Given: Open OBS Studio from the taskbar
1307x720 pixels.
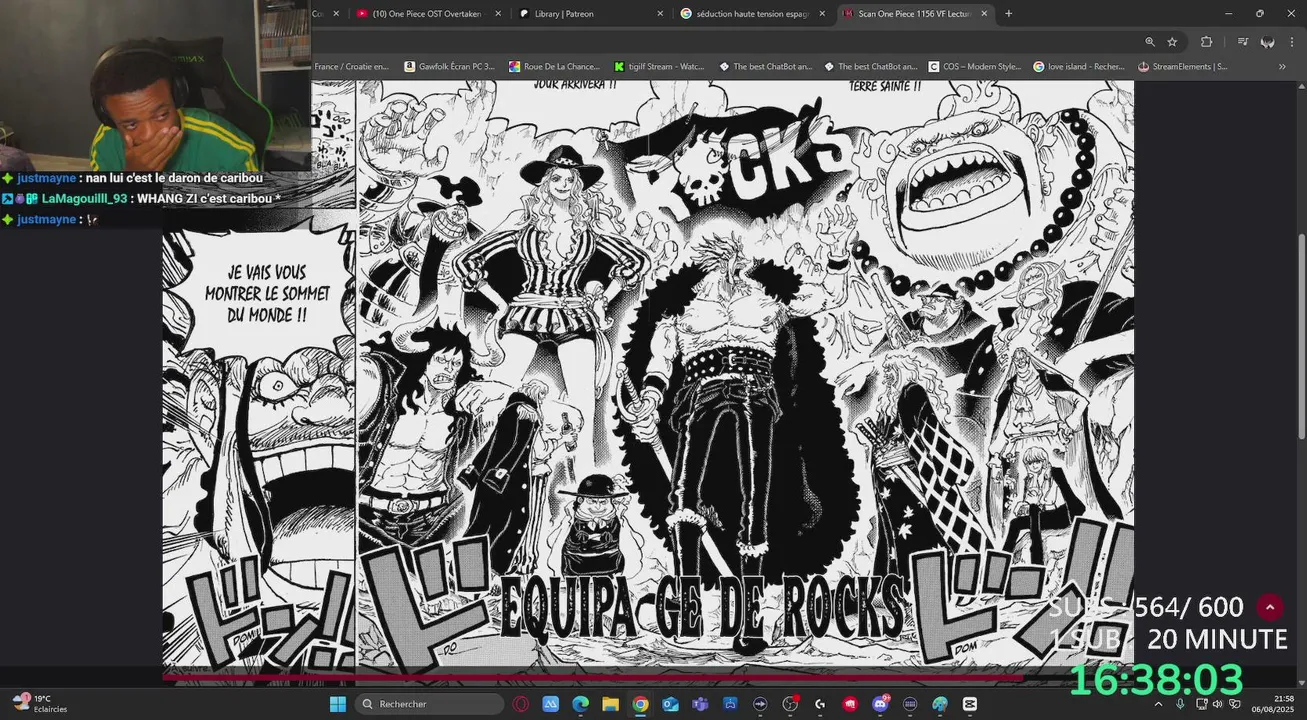Looking at the screenshot, I should (x=790, y=704).
